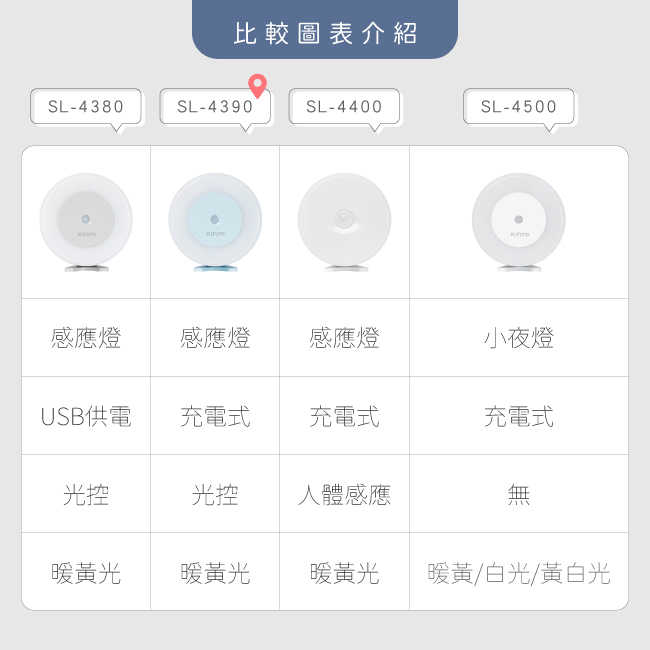This screenshot has height=650, width=650.
Task: Click the 無 cell under SL-4500
Action: [x=518, y=494]
